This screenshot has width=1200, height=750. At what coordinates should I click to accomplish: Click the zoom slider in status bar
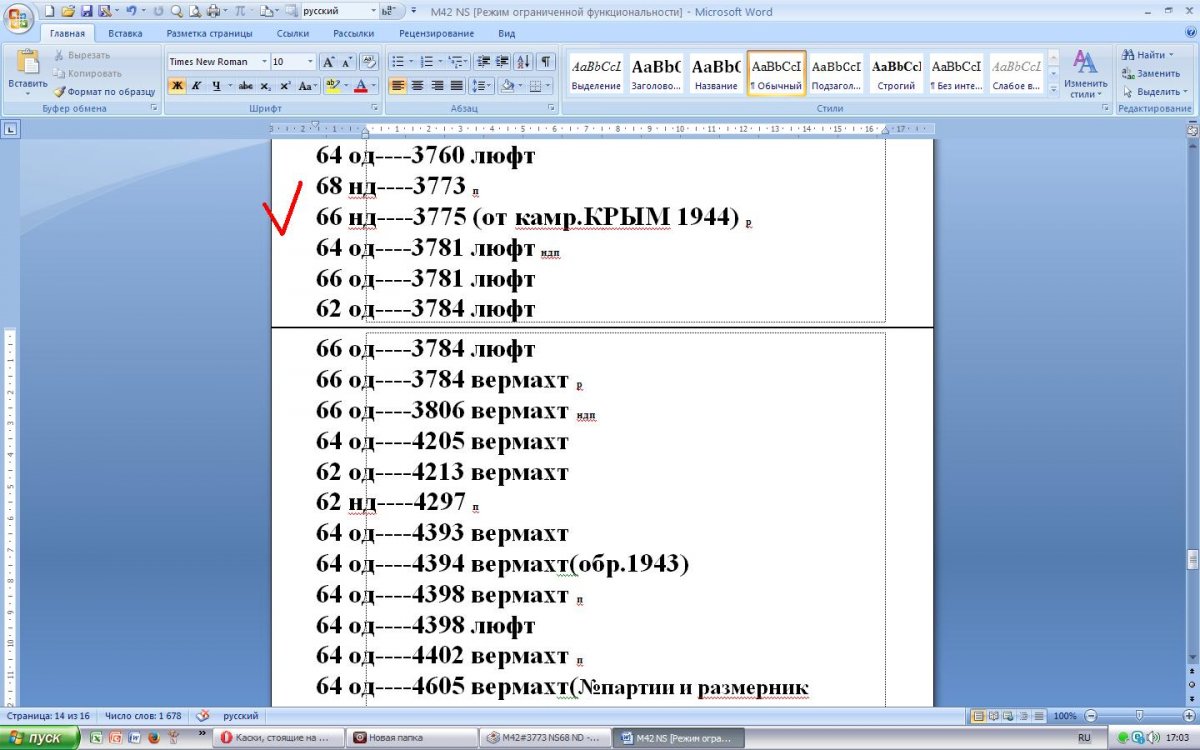point(1139,716)
